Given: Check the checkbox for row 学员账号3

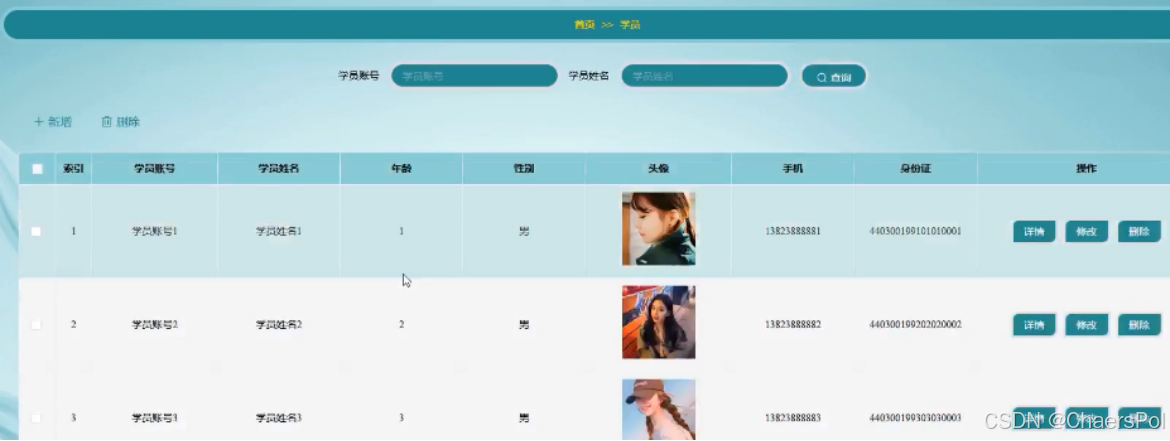Looking at the screenshot, I should pos(36,418).
